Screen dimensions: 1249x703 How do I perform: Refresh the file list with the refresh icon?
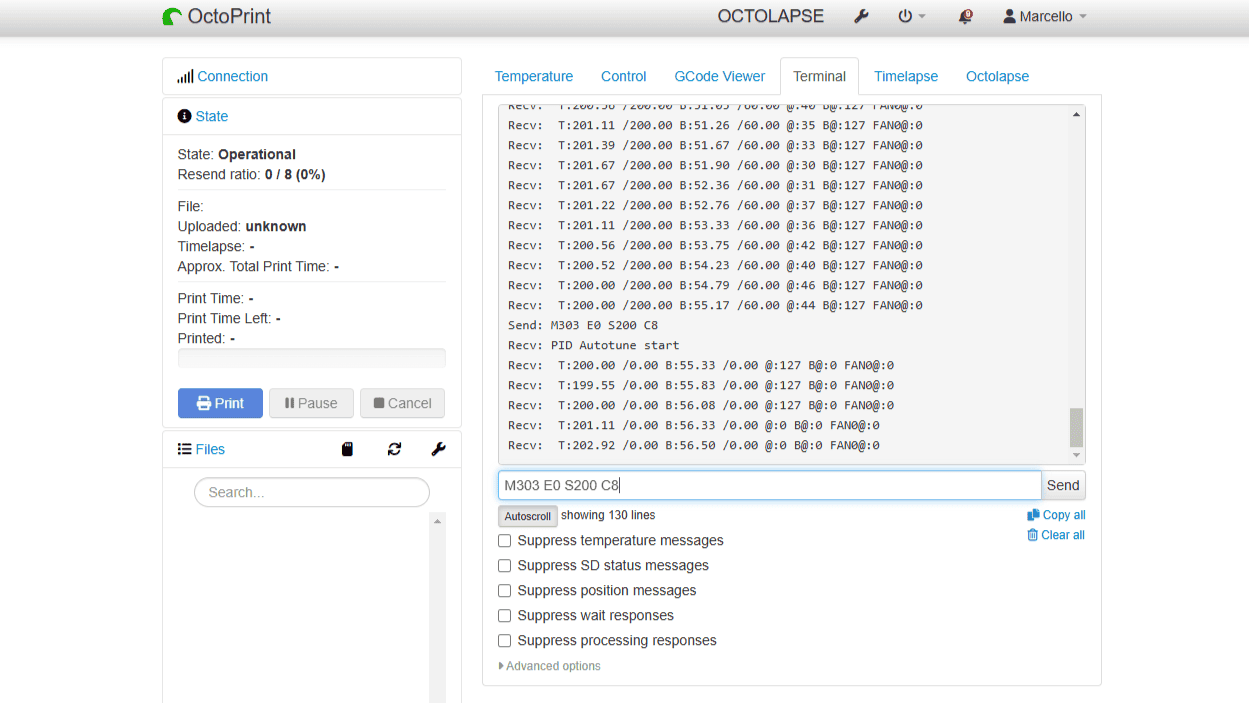click(394, 450)
